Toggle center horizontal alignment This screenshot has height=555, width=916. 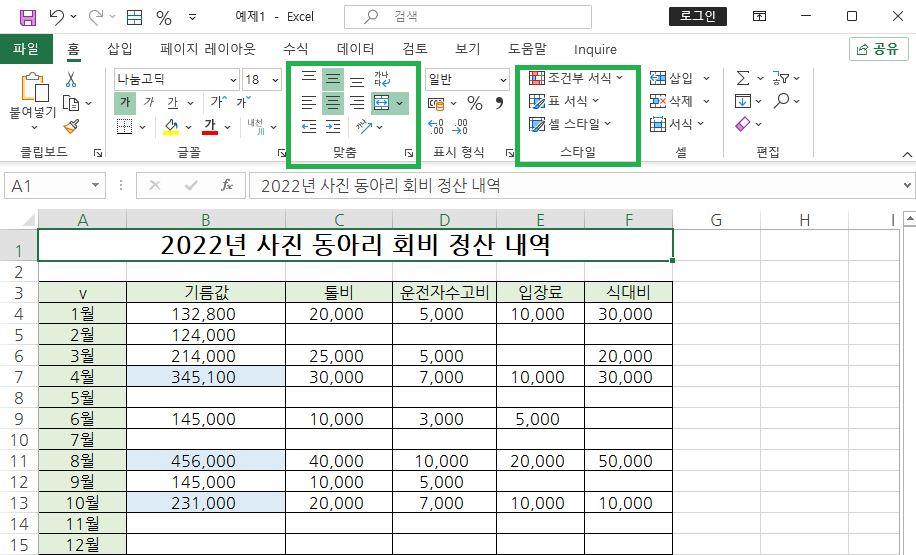[333, 103]
